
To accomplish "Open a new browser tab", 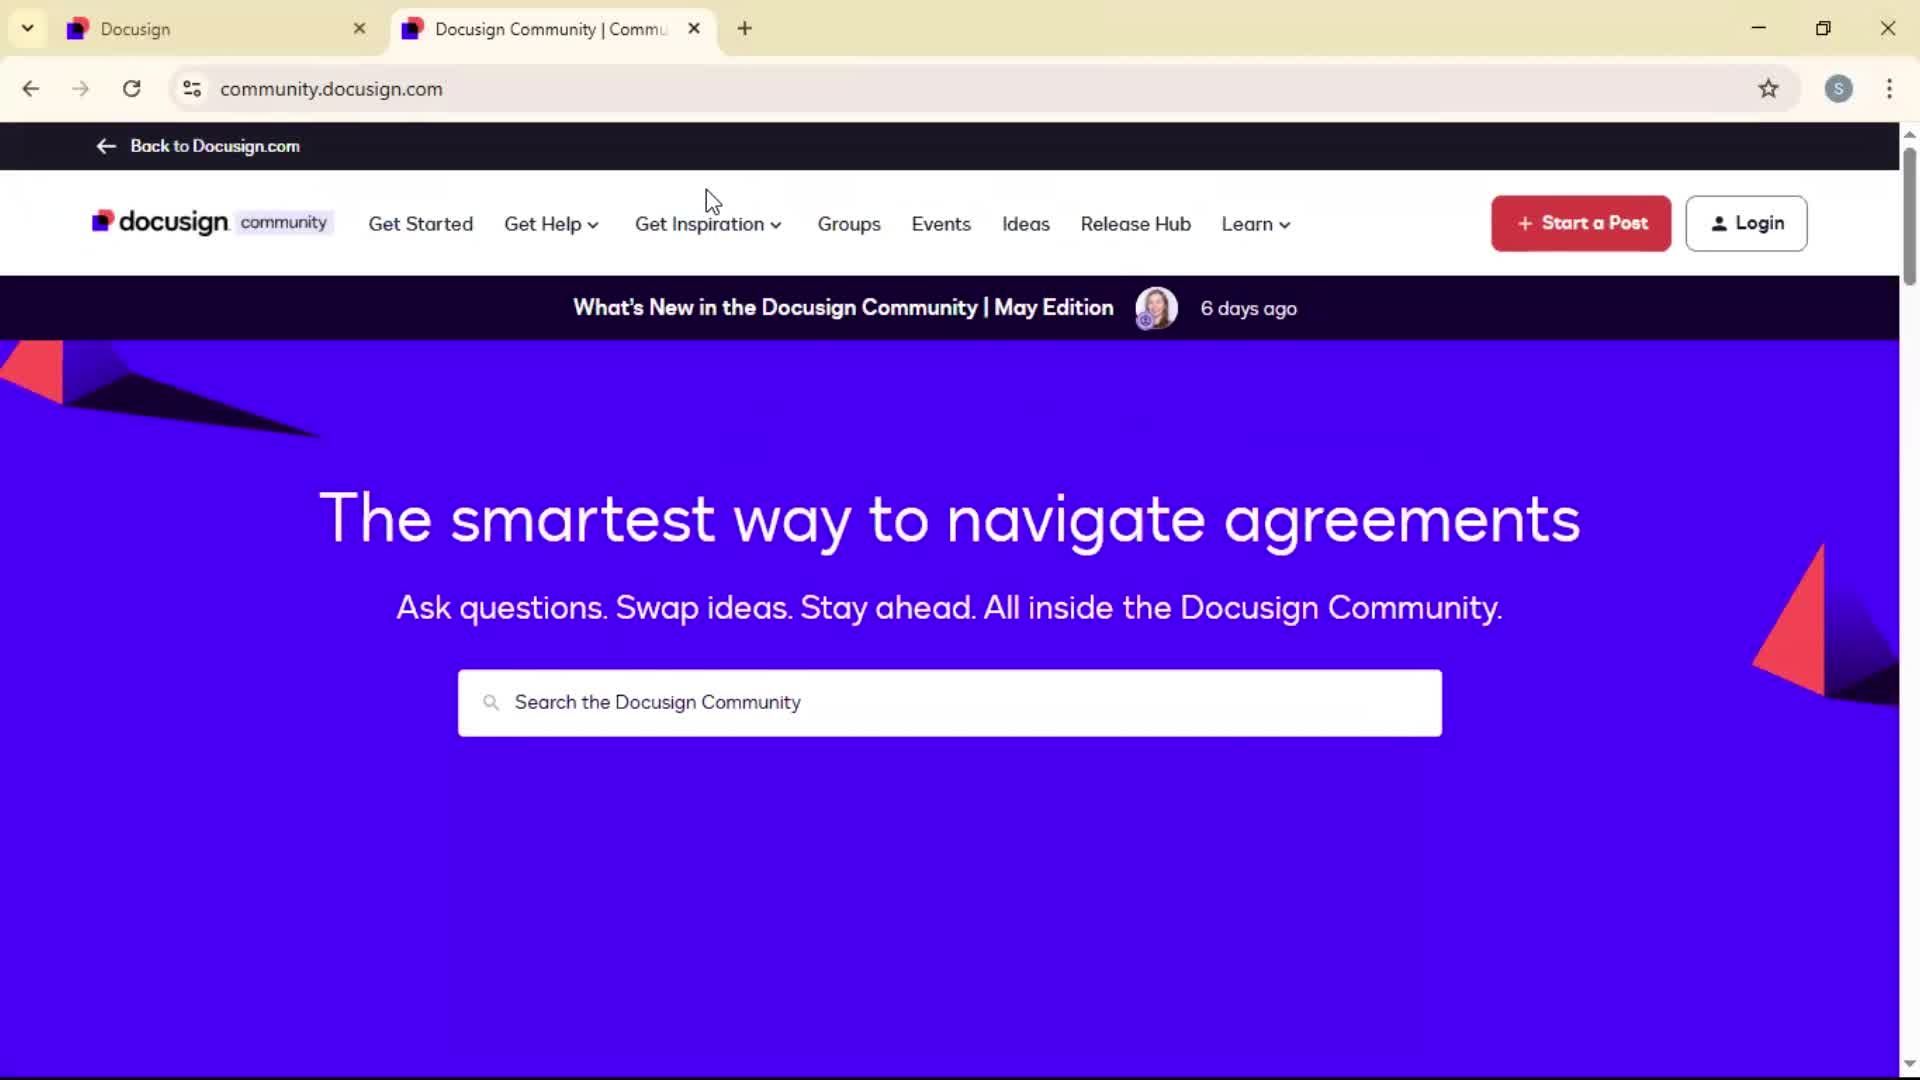I will click(744, 29).
